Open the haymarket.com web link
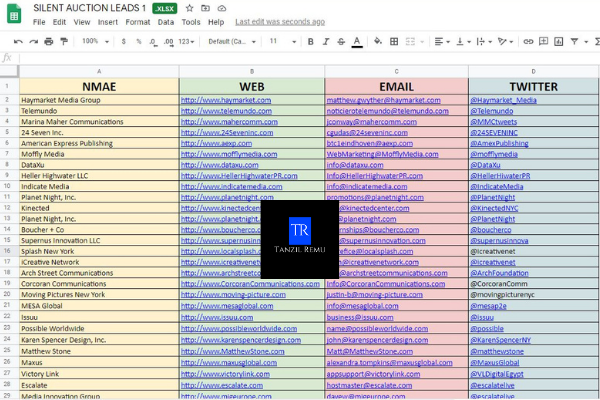 (x=215, y=101)
